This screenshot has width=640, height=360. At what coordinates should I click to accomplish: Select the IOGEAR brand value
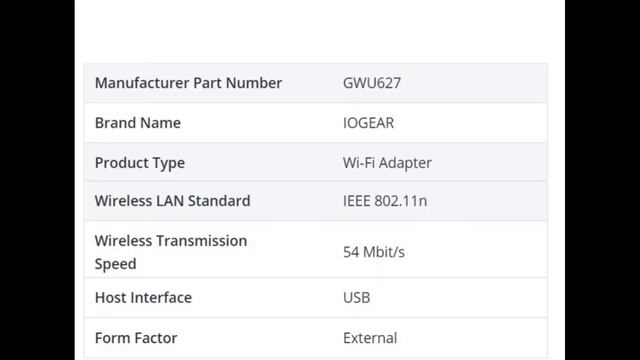pyautogui.click(x=369, y=123)
